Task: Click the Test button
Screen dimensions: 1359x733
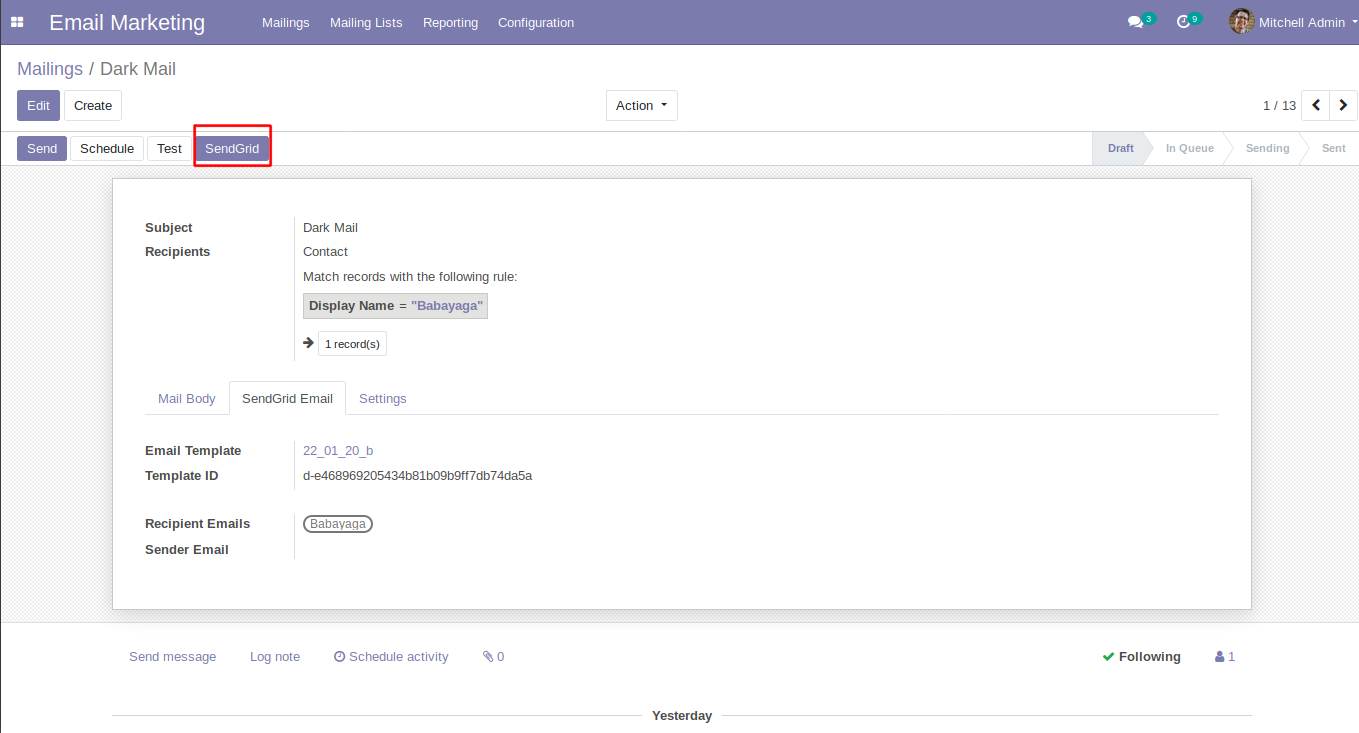Action: 170,149
